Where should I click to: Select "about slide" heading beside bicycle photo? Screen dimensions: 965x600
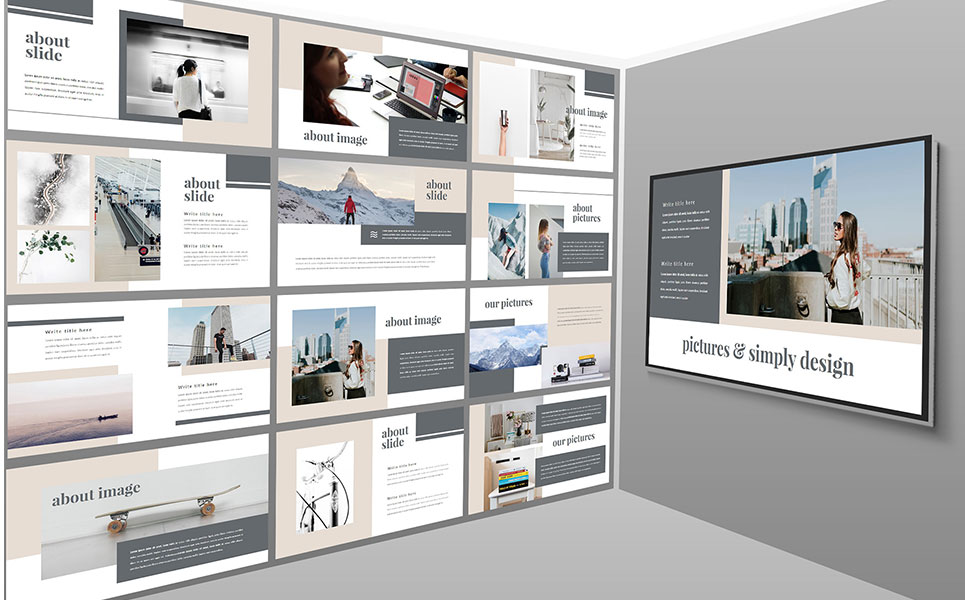point(394,437)
